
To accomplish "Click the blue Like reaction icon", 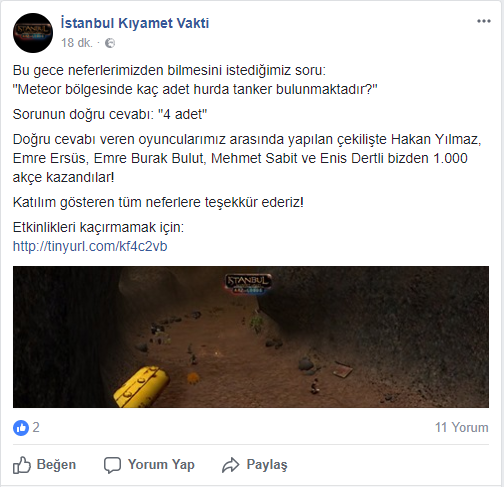I will 21,428.
